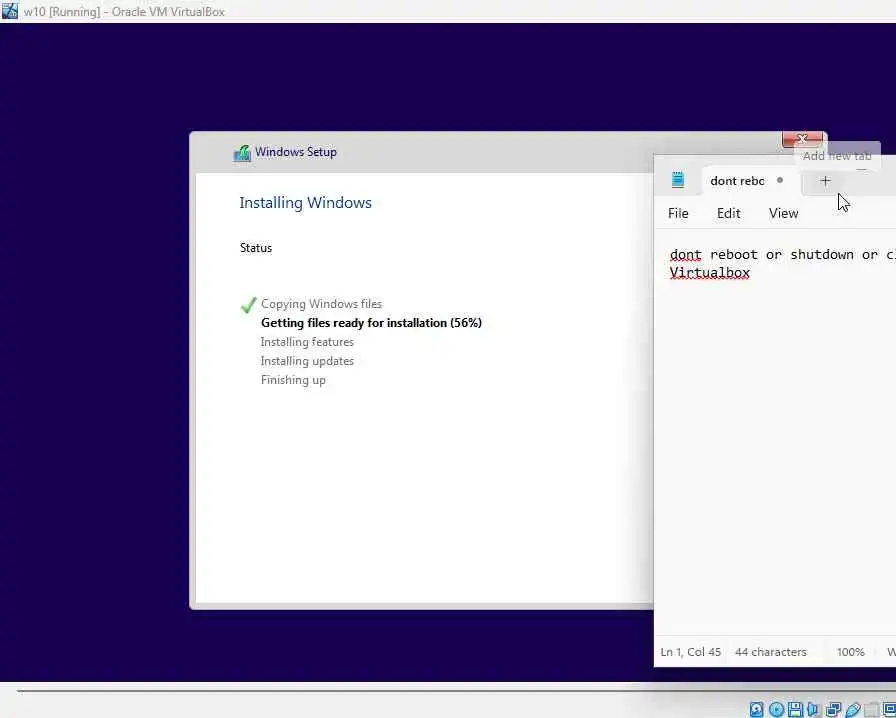Click the 'w10 [Running] - Oracle VM VirtualBox' title
This screenshot has width=896, height=718.
124,11
